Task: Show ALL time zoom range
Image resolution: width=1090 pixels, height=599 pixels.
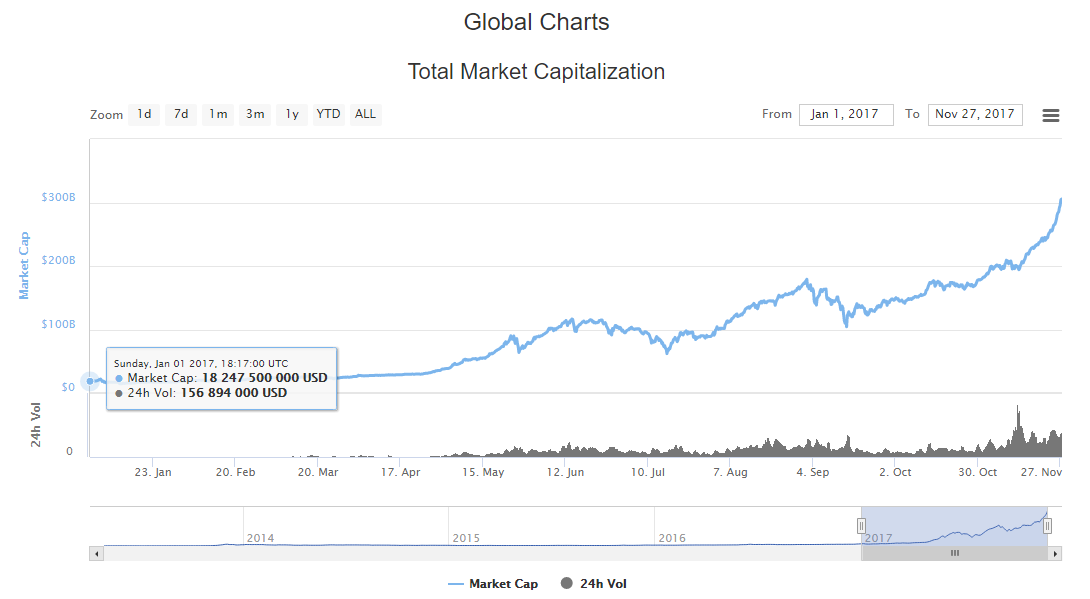Action: (x=366, y=114)
